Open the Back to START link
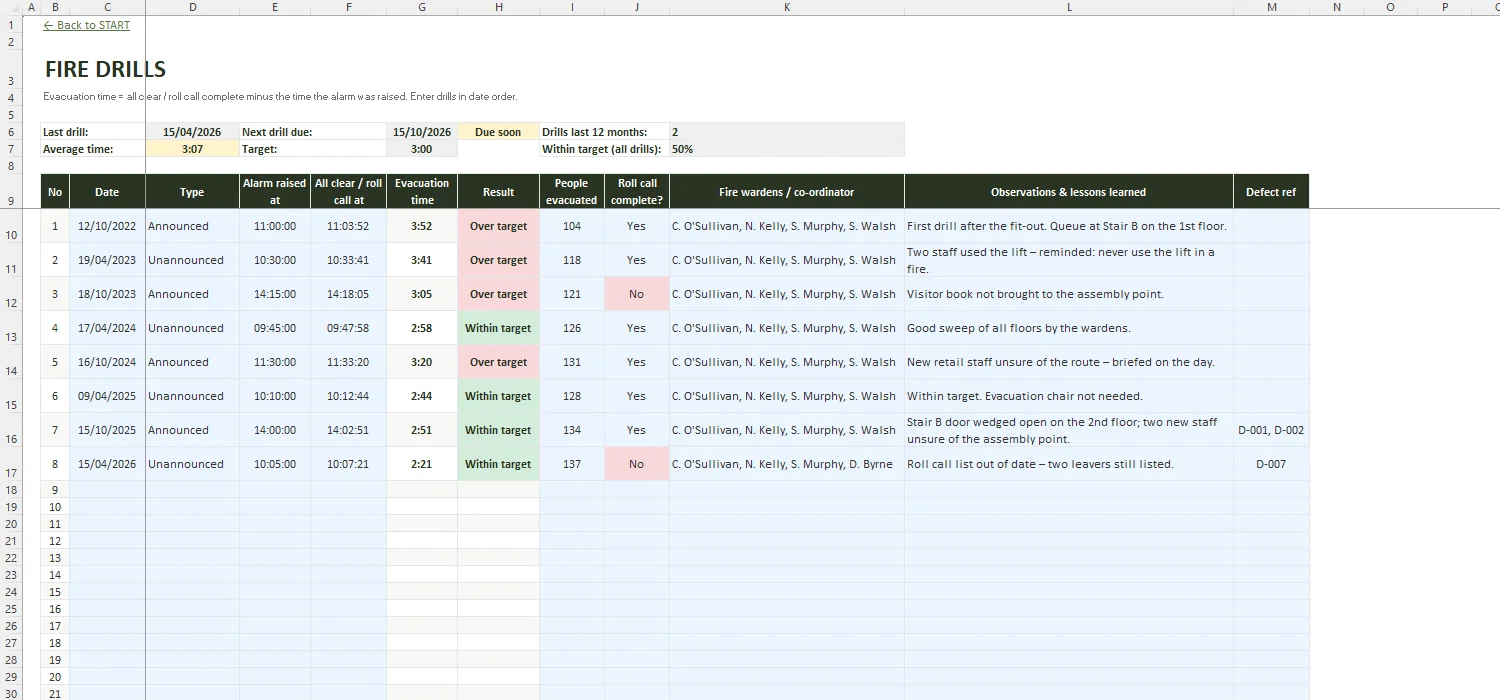 click(x=87, y=25)
